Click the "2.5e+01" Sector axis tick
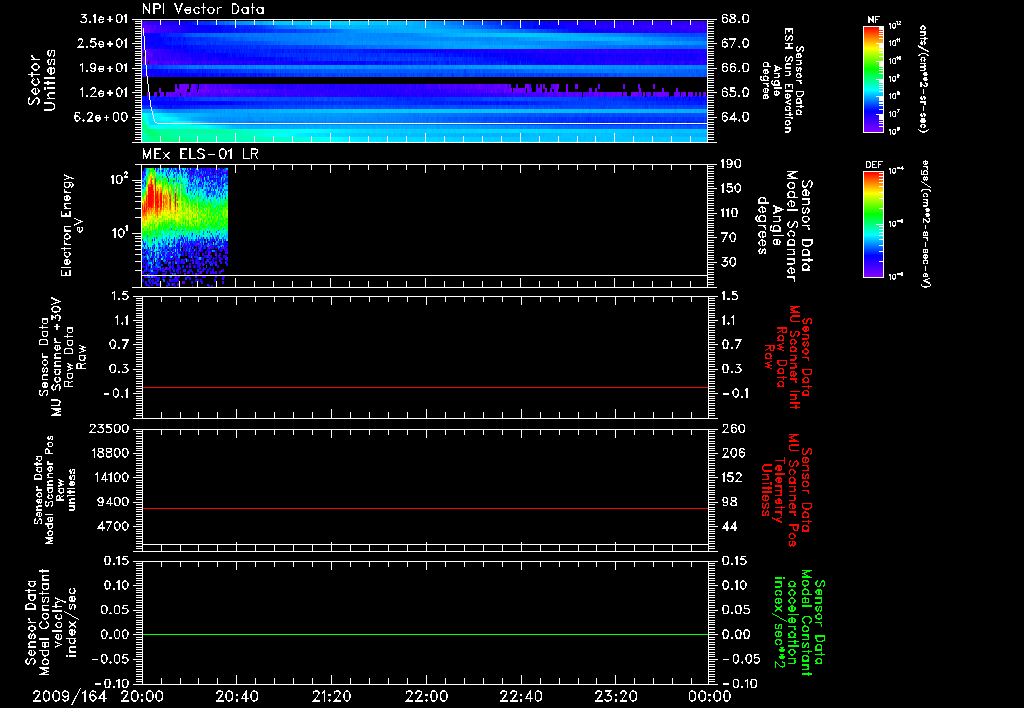The image size is (1024, 708). [x=104, y=43]
